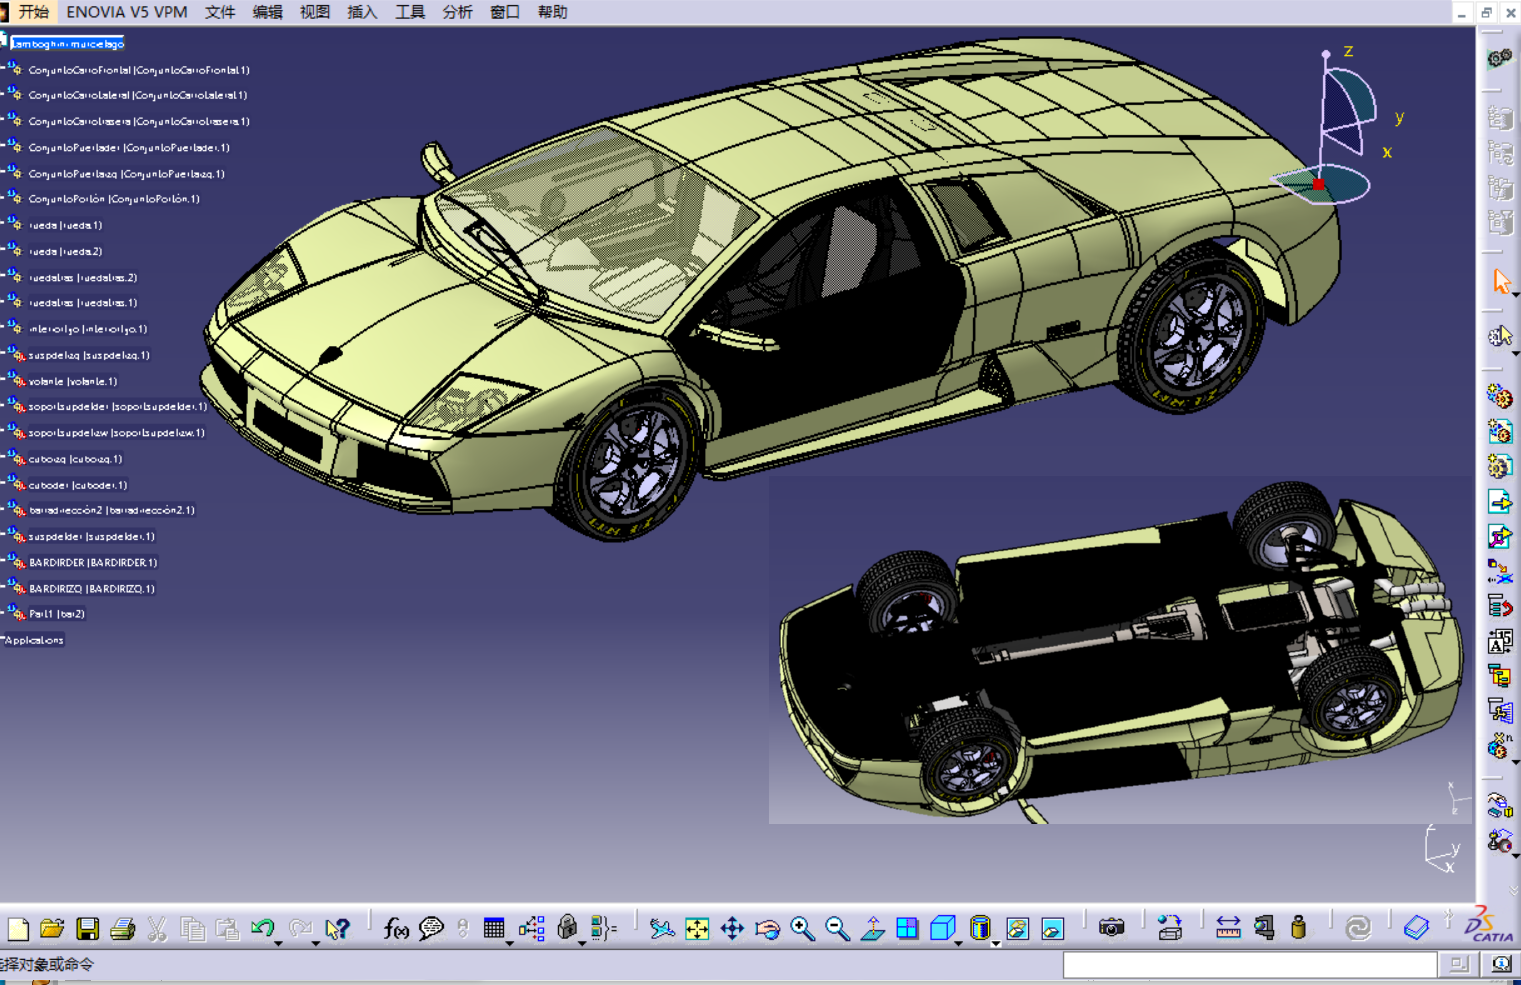The width and height of the screenshot is (1521, 985).
Task: Open the 编辑 (Edit) menu
Action: [x=267, y=12]
